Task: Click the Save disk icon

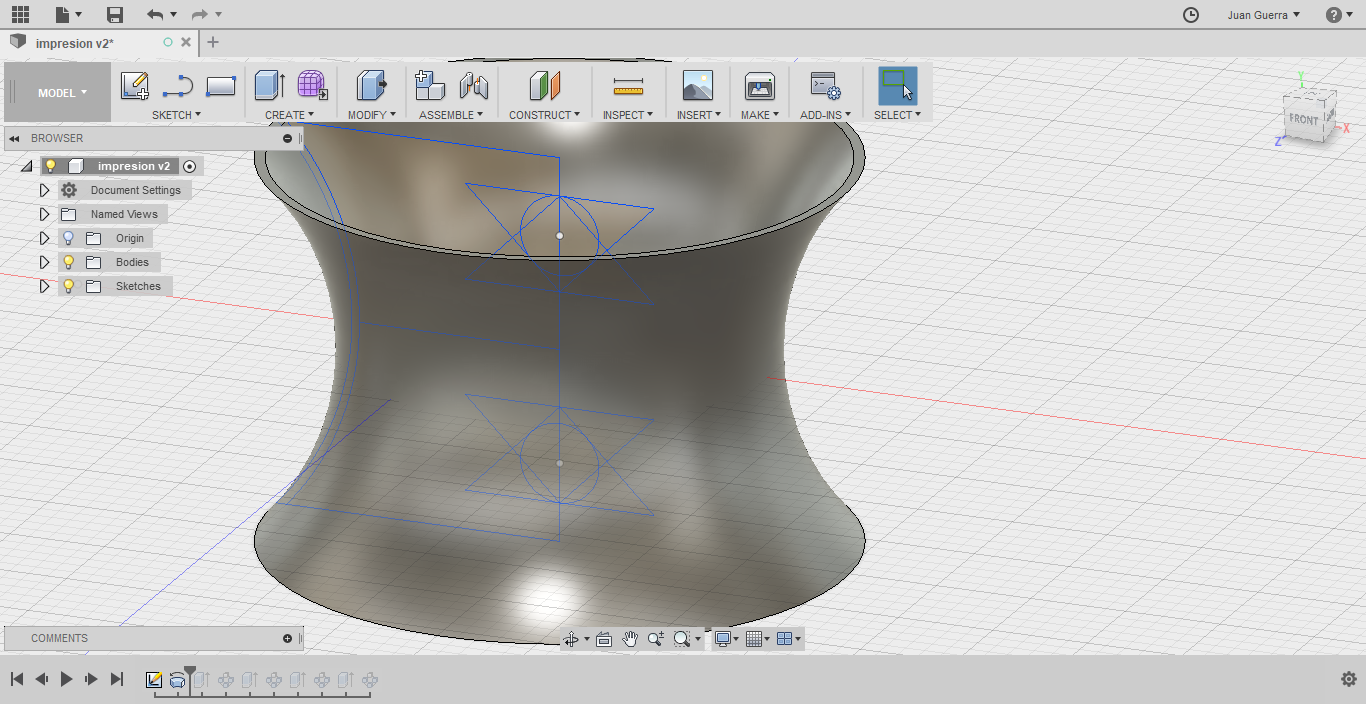Action: point(115,15)
